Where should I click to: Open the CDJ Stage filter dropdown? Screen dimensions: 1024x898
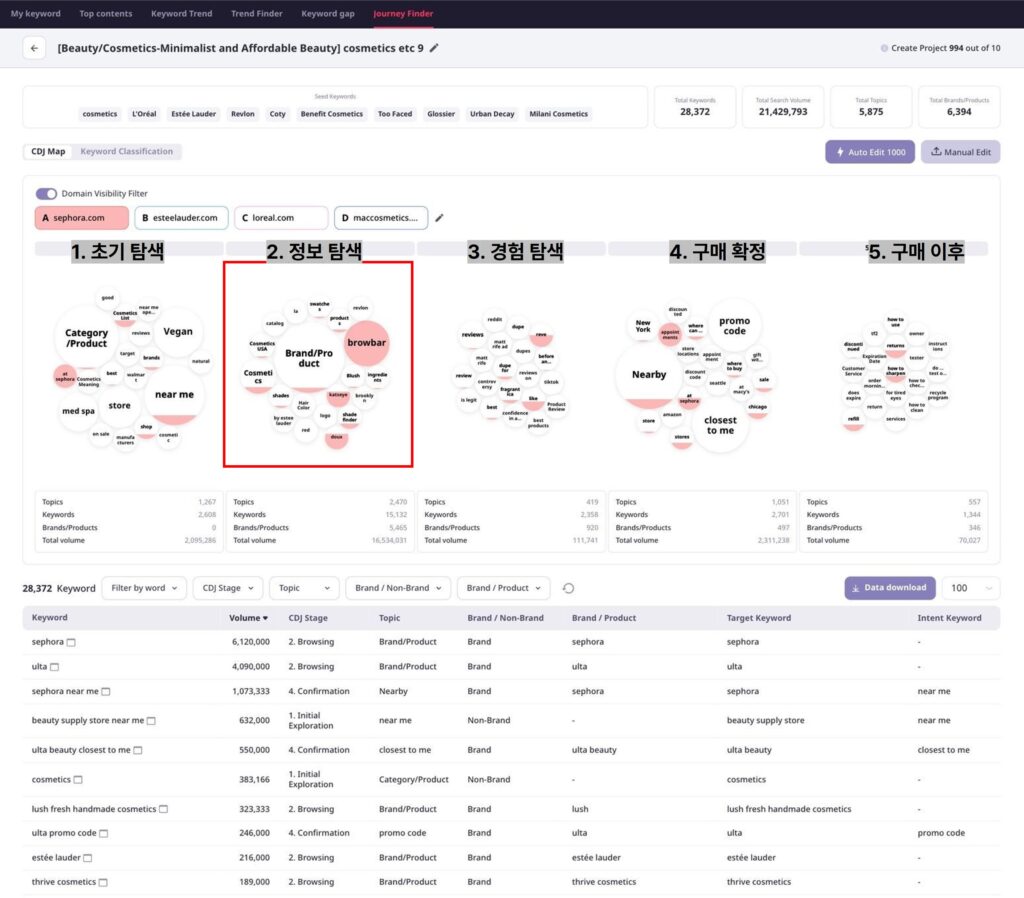pos(228,588)
